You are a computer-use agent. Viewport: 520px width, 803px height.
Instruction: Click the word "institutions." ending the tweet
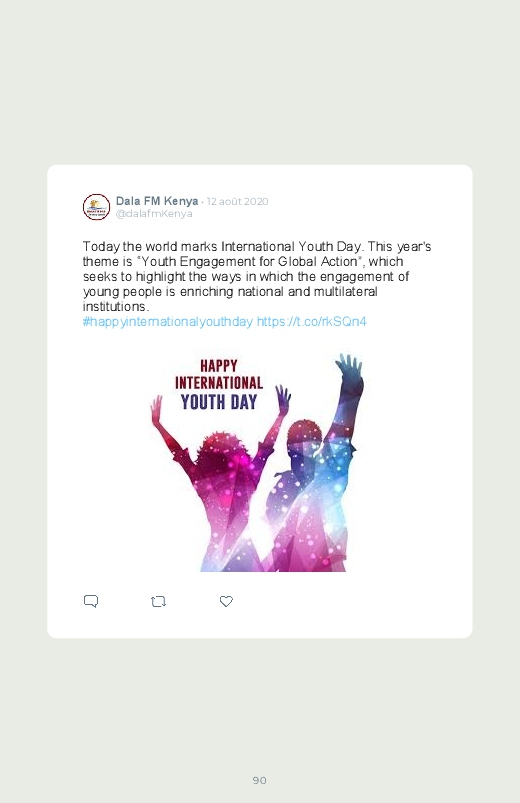[116, 307]
